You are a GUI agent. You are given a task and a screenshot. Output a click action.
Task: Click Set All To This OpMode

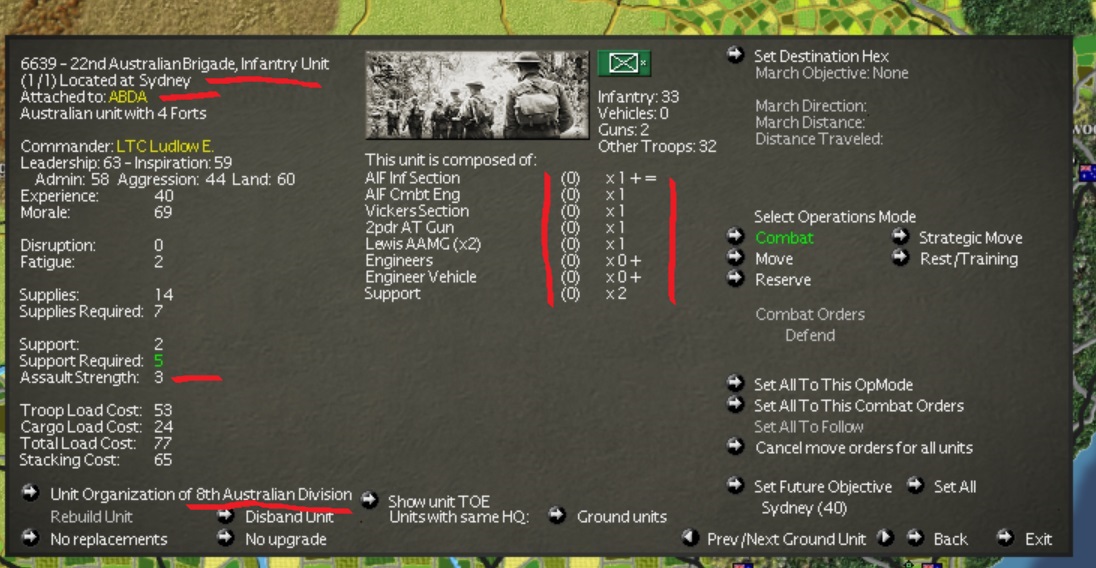(x=833, y=384)
